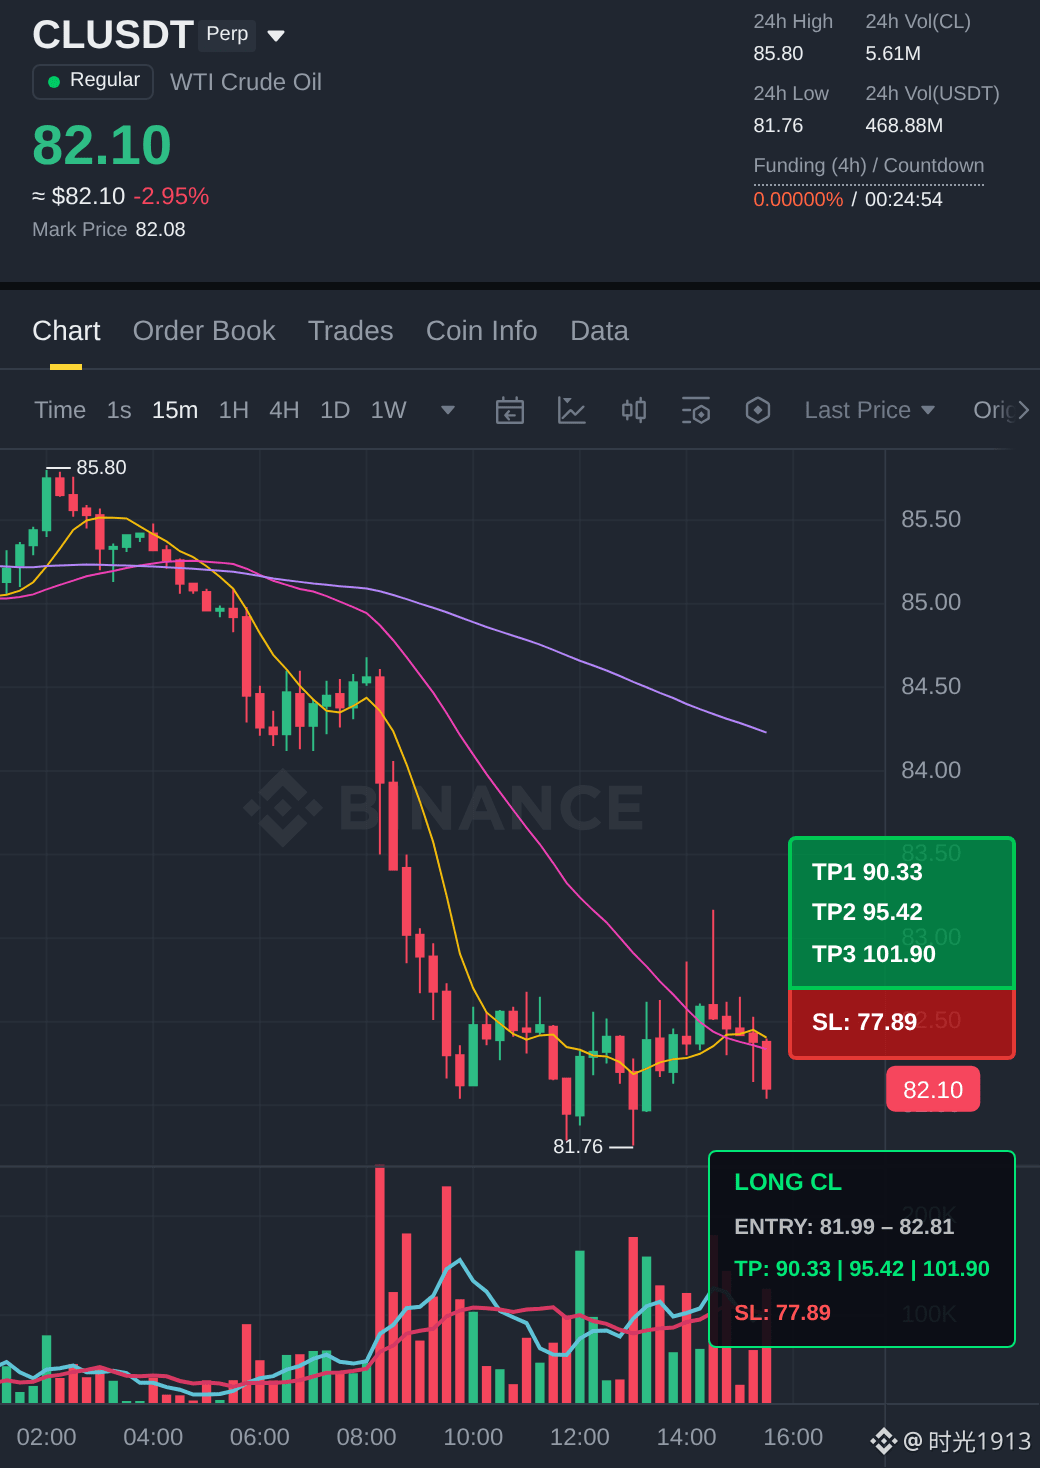Open the candlestick chart style icon
The image size is (1040, 1468).
click(x=634, y=410)
